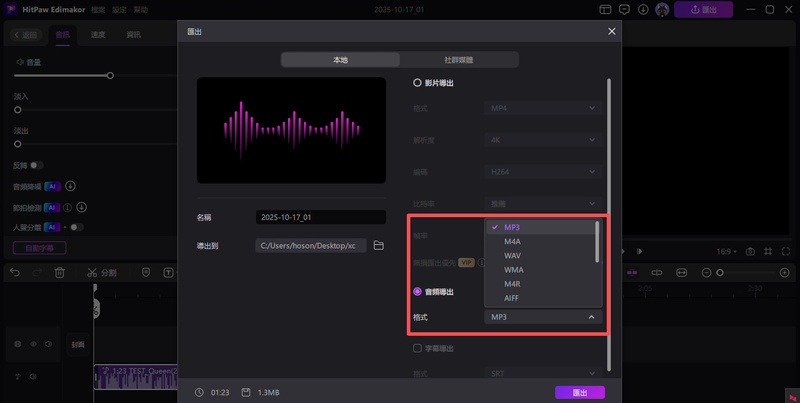Click the folder icon to browse export path

pos(378,245)
